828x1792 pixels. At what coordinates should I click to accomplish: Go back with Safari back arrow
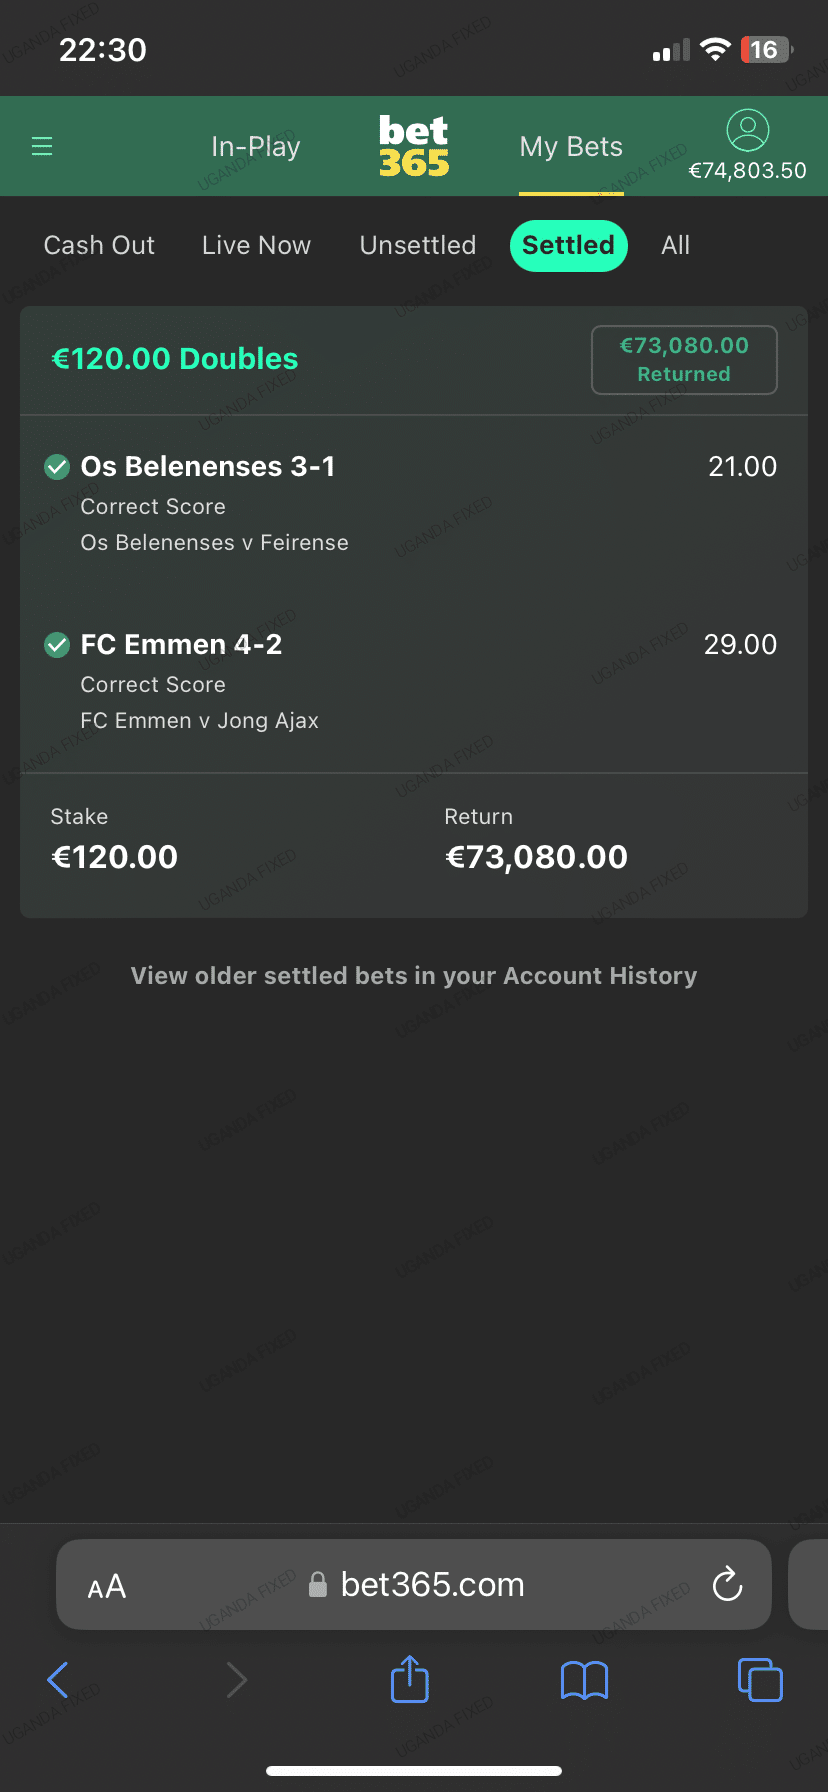[58, 1680]
